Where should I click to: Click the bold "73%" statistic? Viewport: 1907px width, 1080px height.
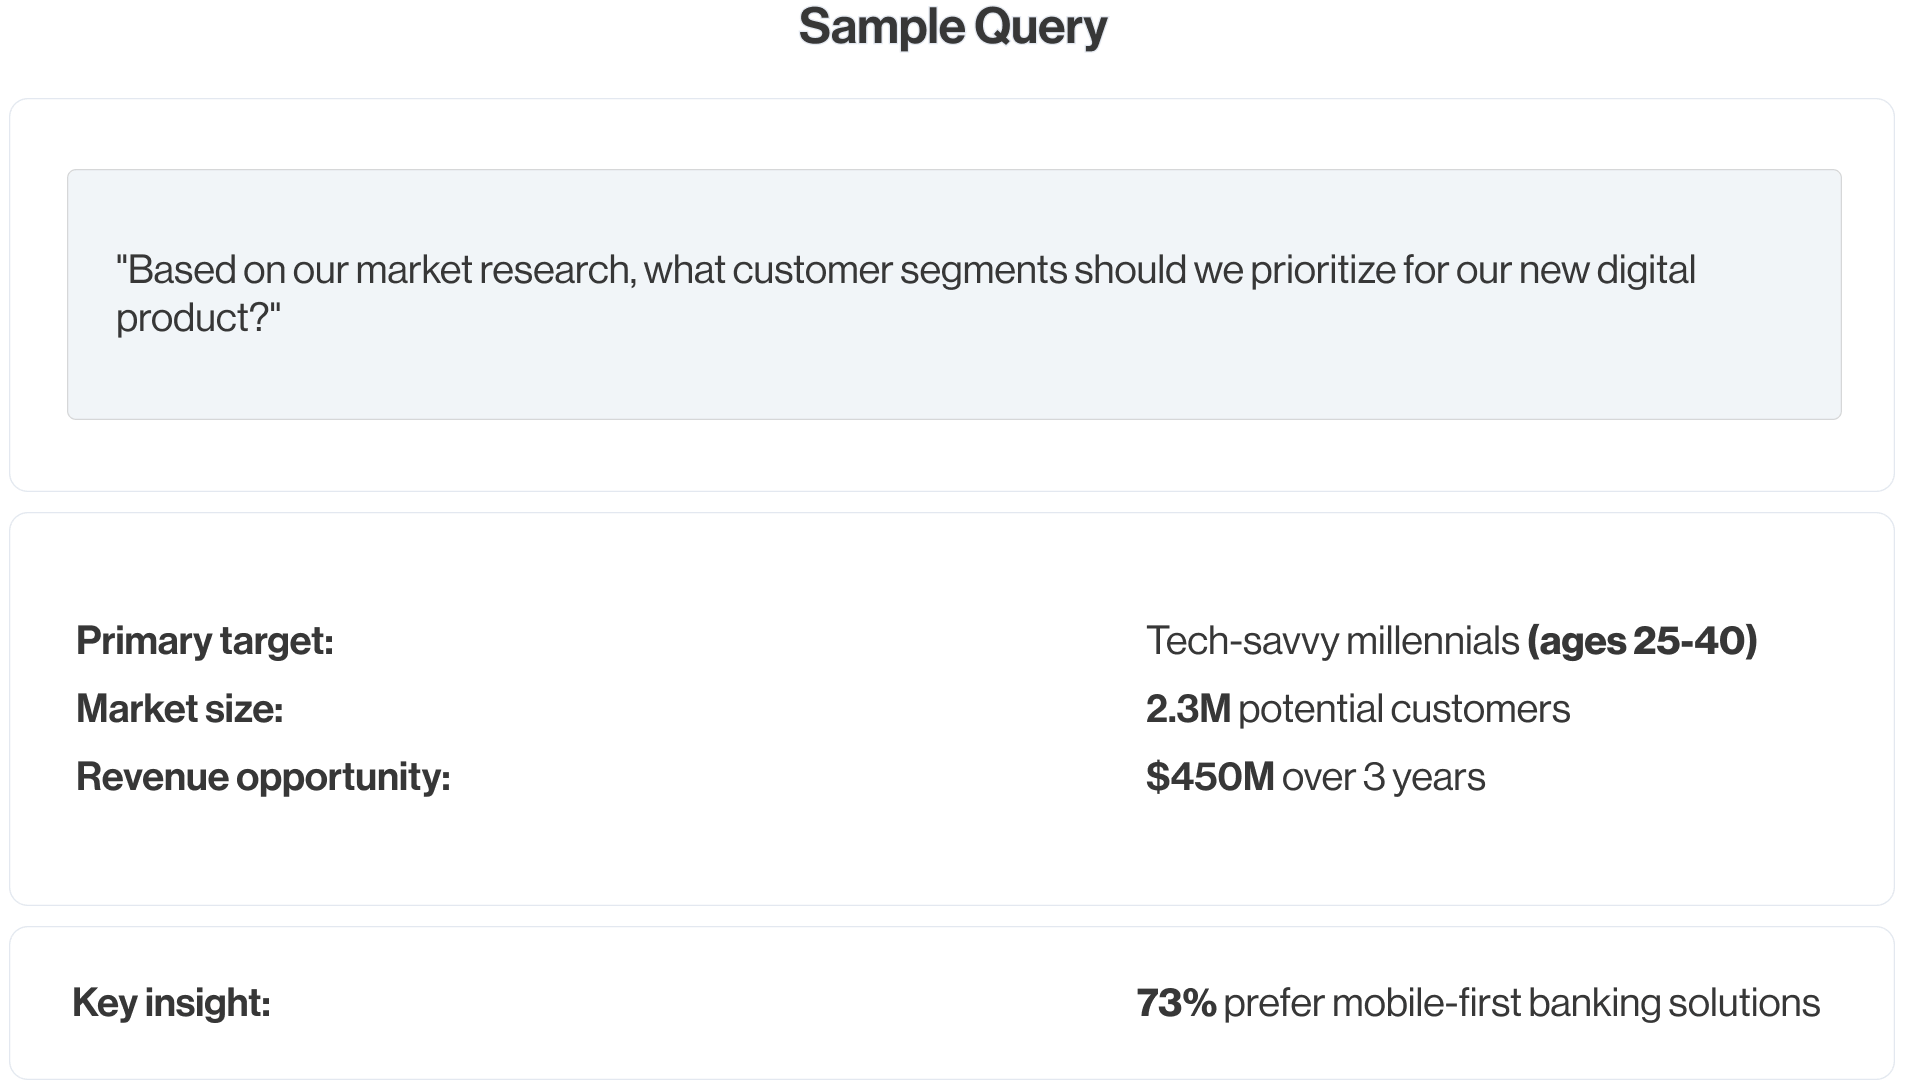[1176, 1003]
